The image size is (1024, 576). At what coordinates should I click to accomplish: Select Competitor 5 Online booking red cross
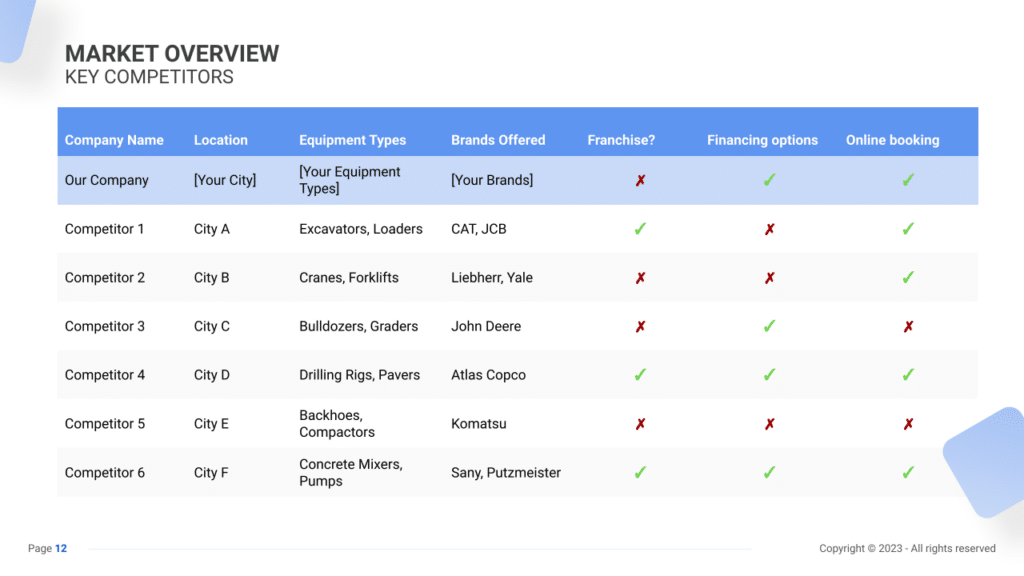[x=908, y=424]
